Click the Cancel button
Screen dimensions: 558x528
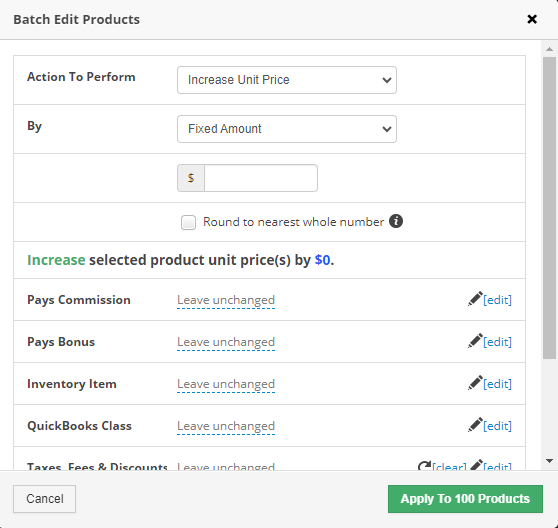(44, 499)
